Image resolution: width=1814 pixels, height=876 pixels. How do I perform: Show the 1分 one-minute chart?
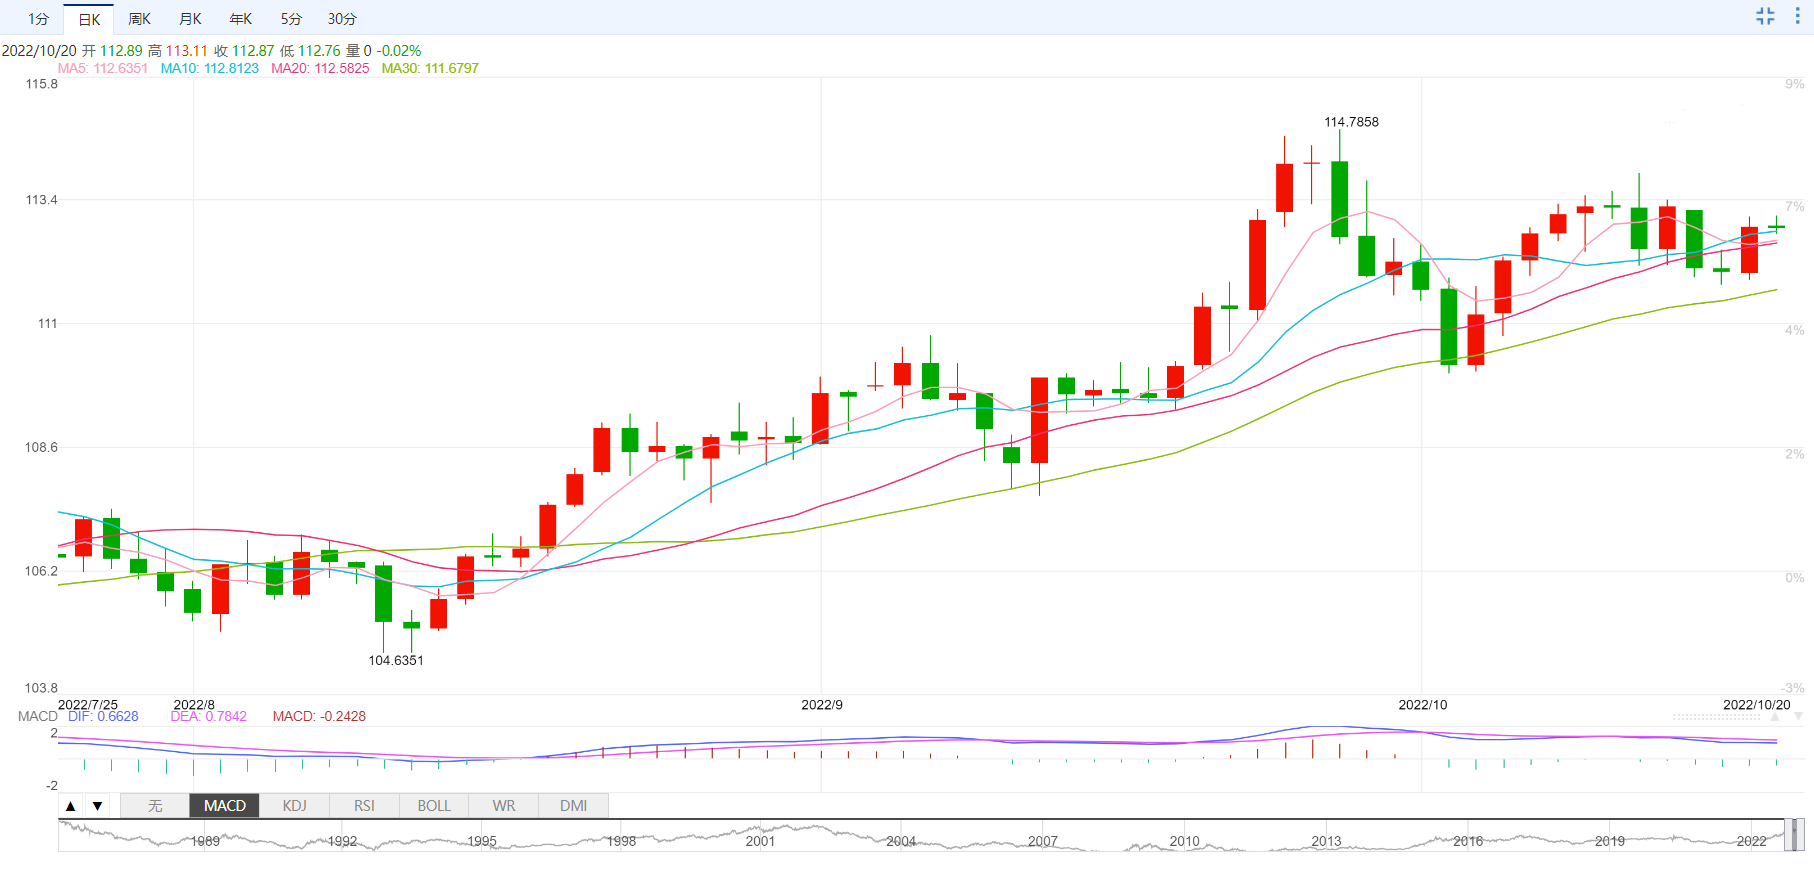point(38,19)
